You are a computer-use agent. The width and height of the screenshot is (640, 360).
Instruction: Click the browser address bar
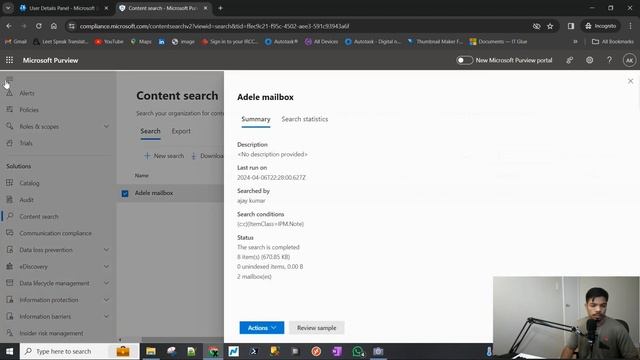point(302,26)
